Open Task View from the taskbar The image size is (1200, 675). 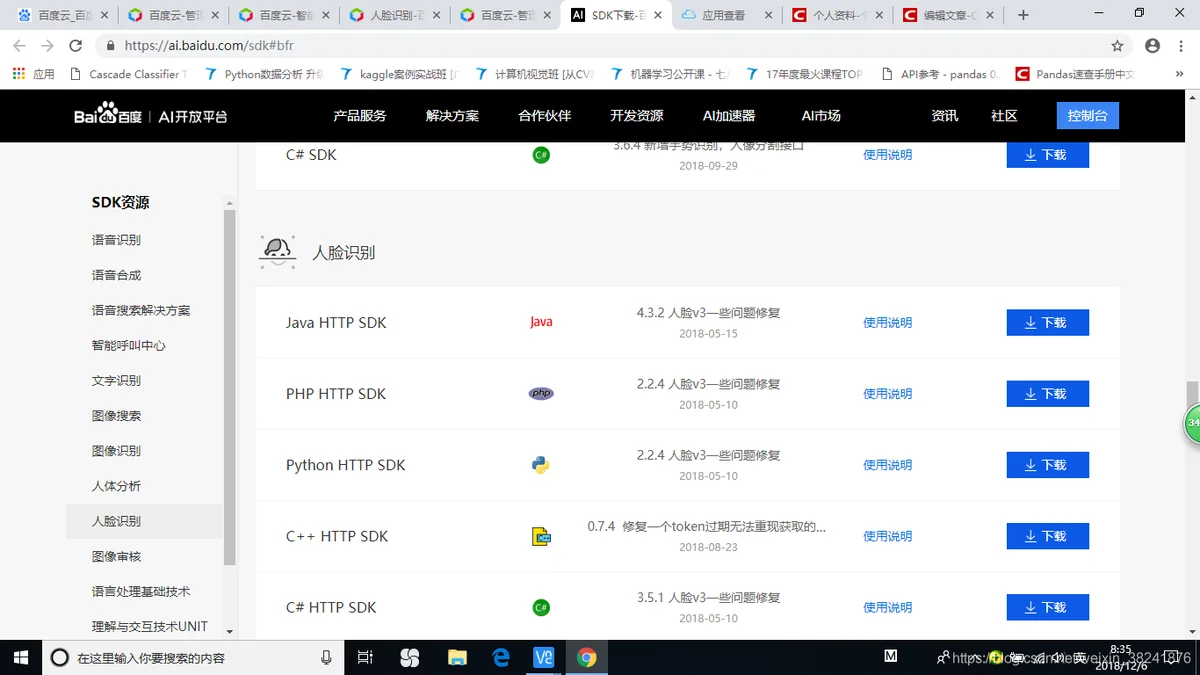coord(365,657)
